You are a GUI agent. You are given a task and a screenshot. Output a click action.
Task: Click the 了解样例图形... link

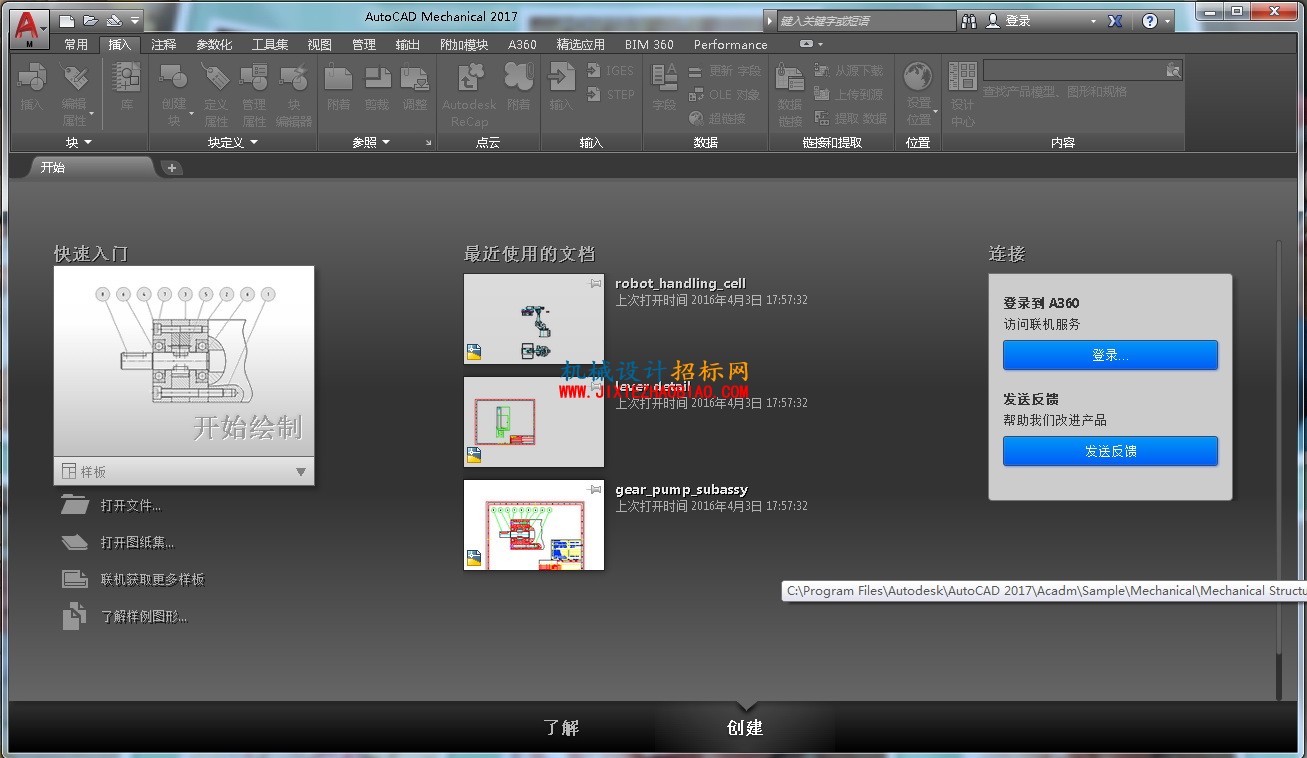[144, 617]
